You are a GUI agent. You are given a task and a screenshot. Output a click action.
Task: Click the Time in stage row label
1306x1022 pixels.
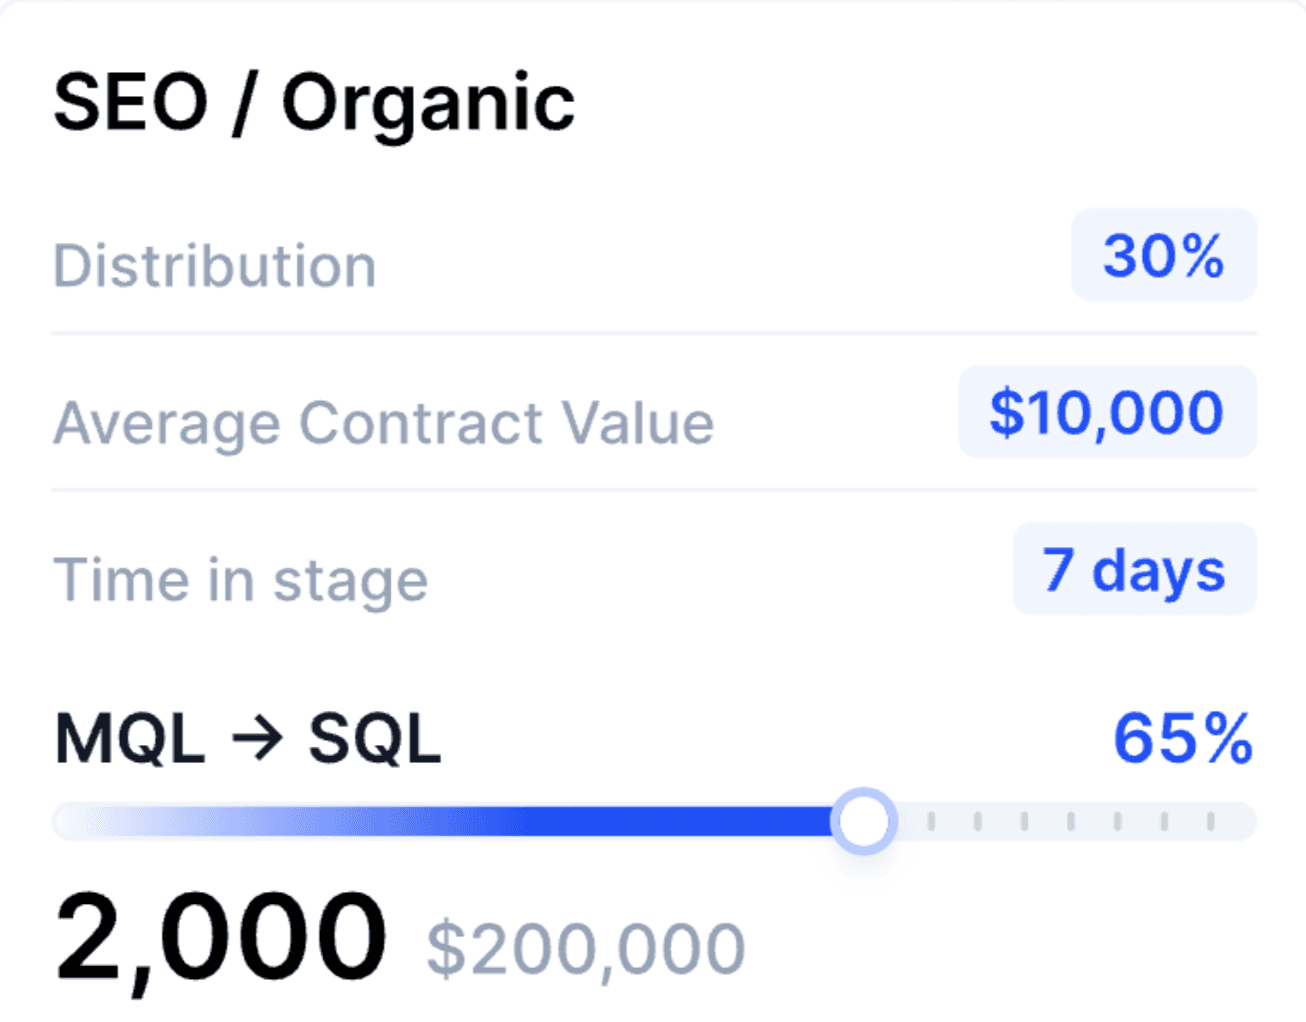pos(241,580)
